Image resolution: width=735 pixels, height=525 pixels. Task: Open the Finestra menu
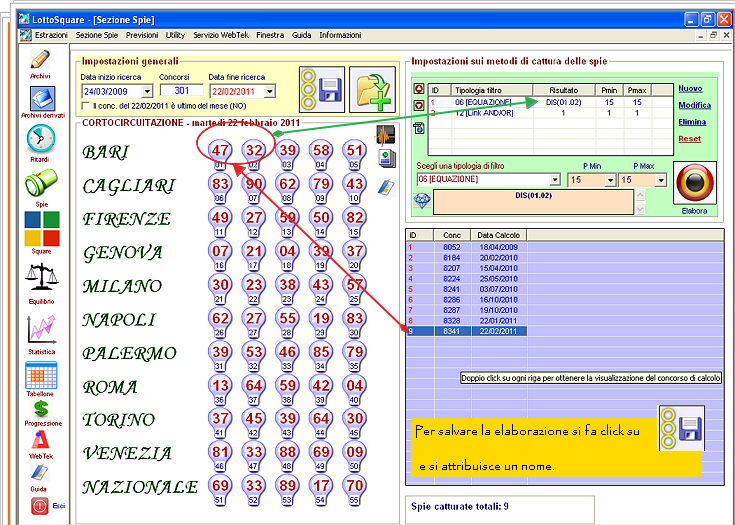(270, 35)
